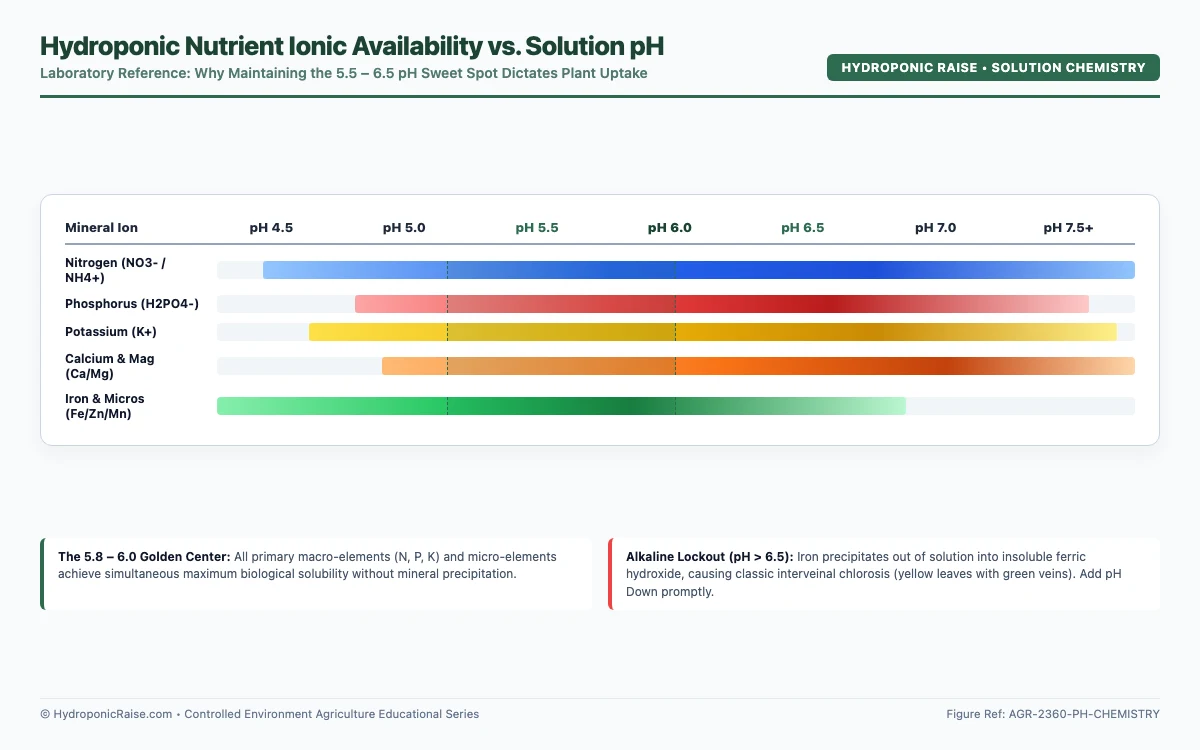1200x750 pixels.
Task: Click the orange Calcium & Mag availability bar
Action: pos(758,366)
